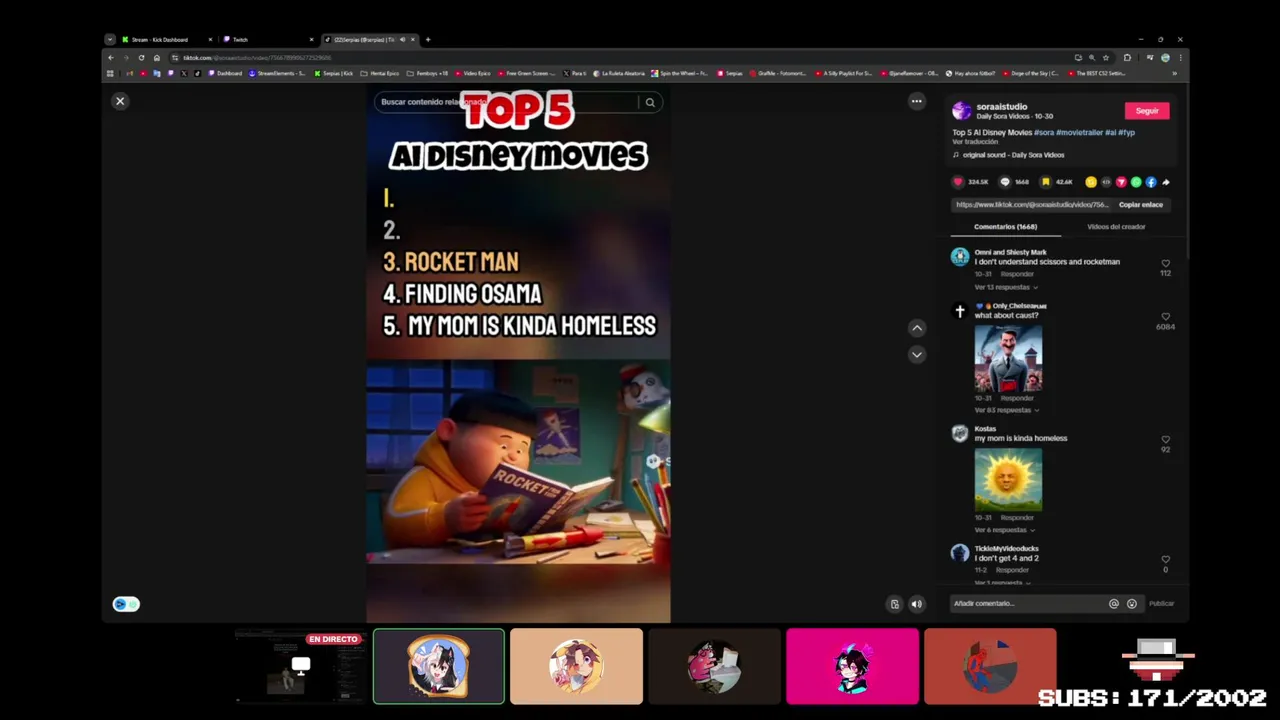
Task: Go to previous video with up arrow
Action: point(917,328)
